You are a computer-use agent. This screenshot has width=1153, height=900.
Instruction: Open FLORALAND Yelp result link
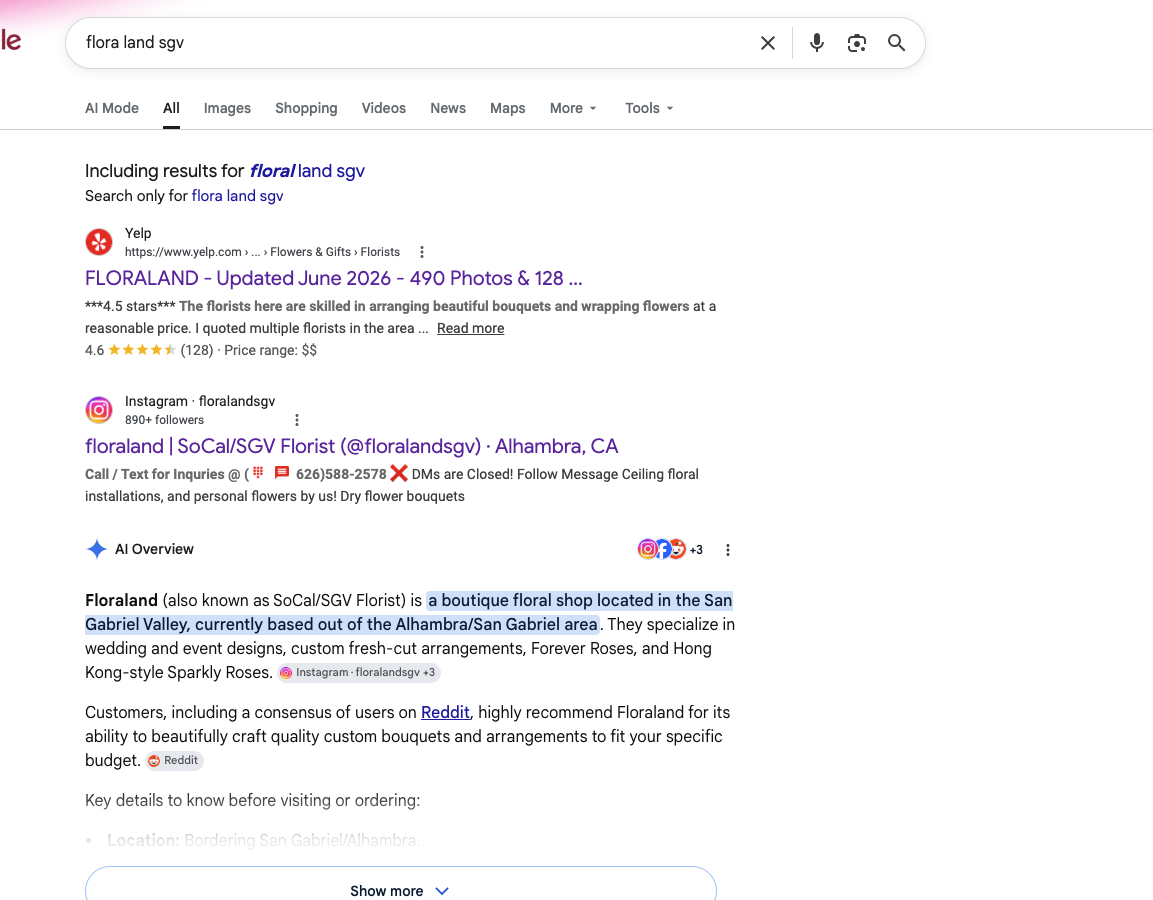click(x=333, y=279)
